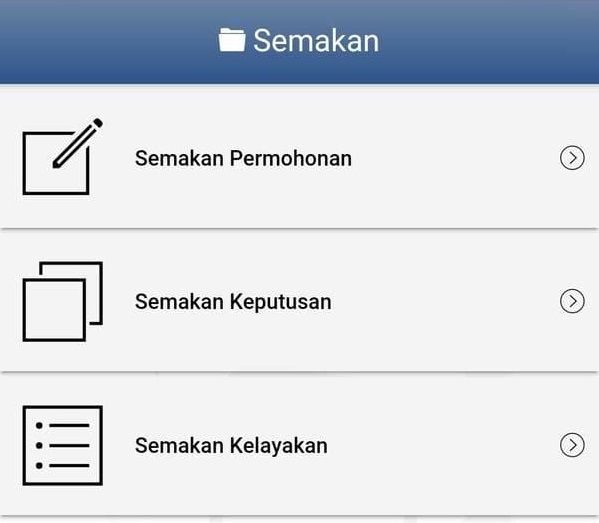
Task: Click the blue Semakan header bar
Action: 300,42
